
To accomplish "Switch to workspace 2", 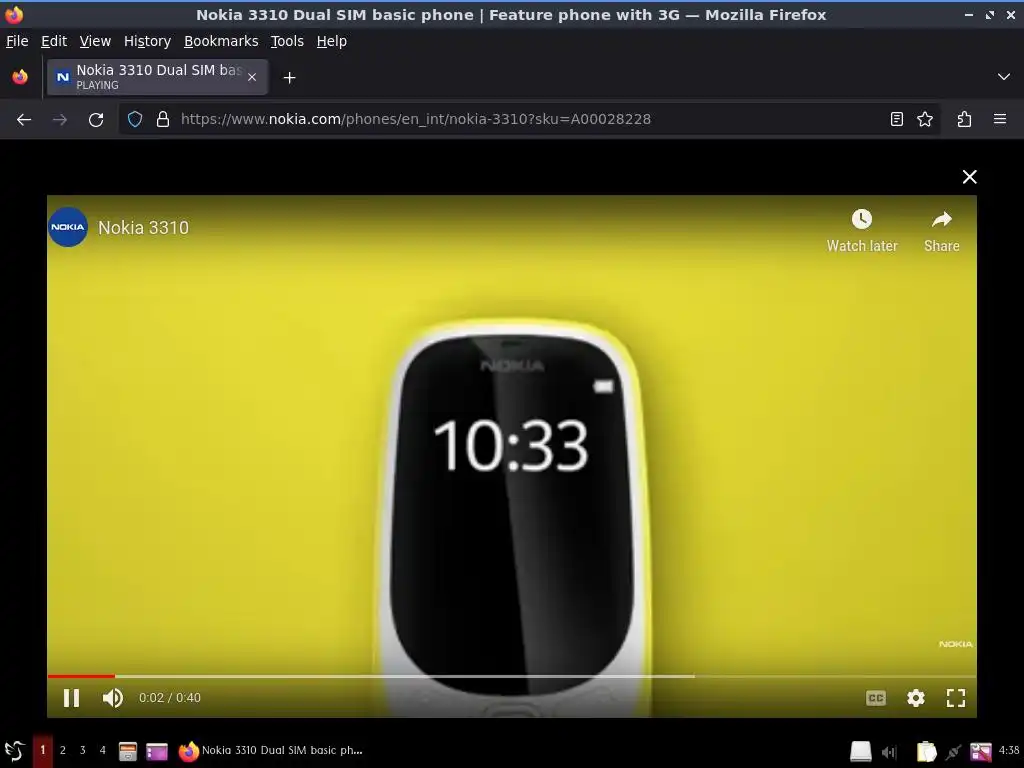I will pyautogui.click(x=63, y=750).
